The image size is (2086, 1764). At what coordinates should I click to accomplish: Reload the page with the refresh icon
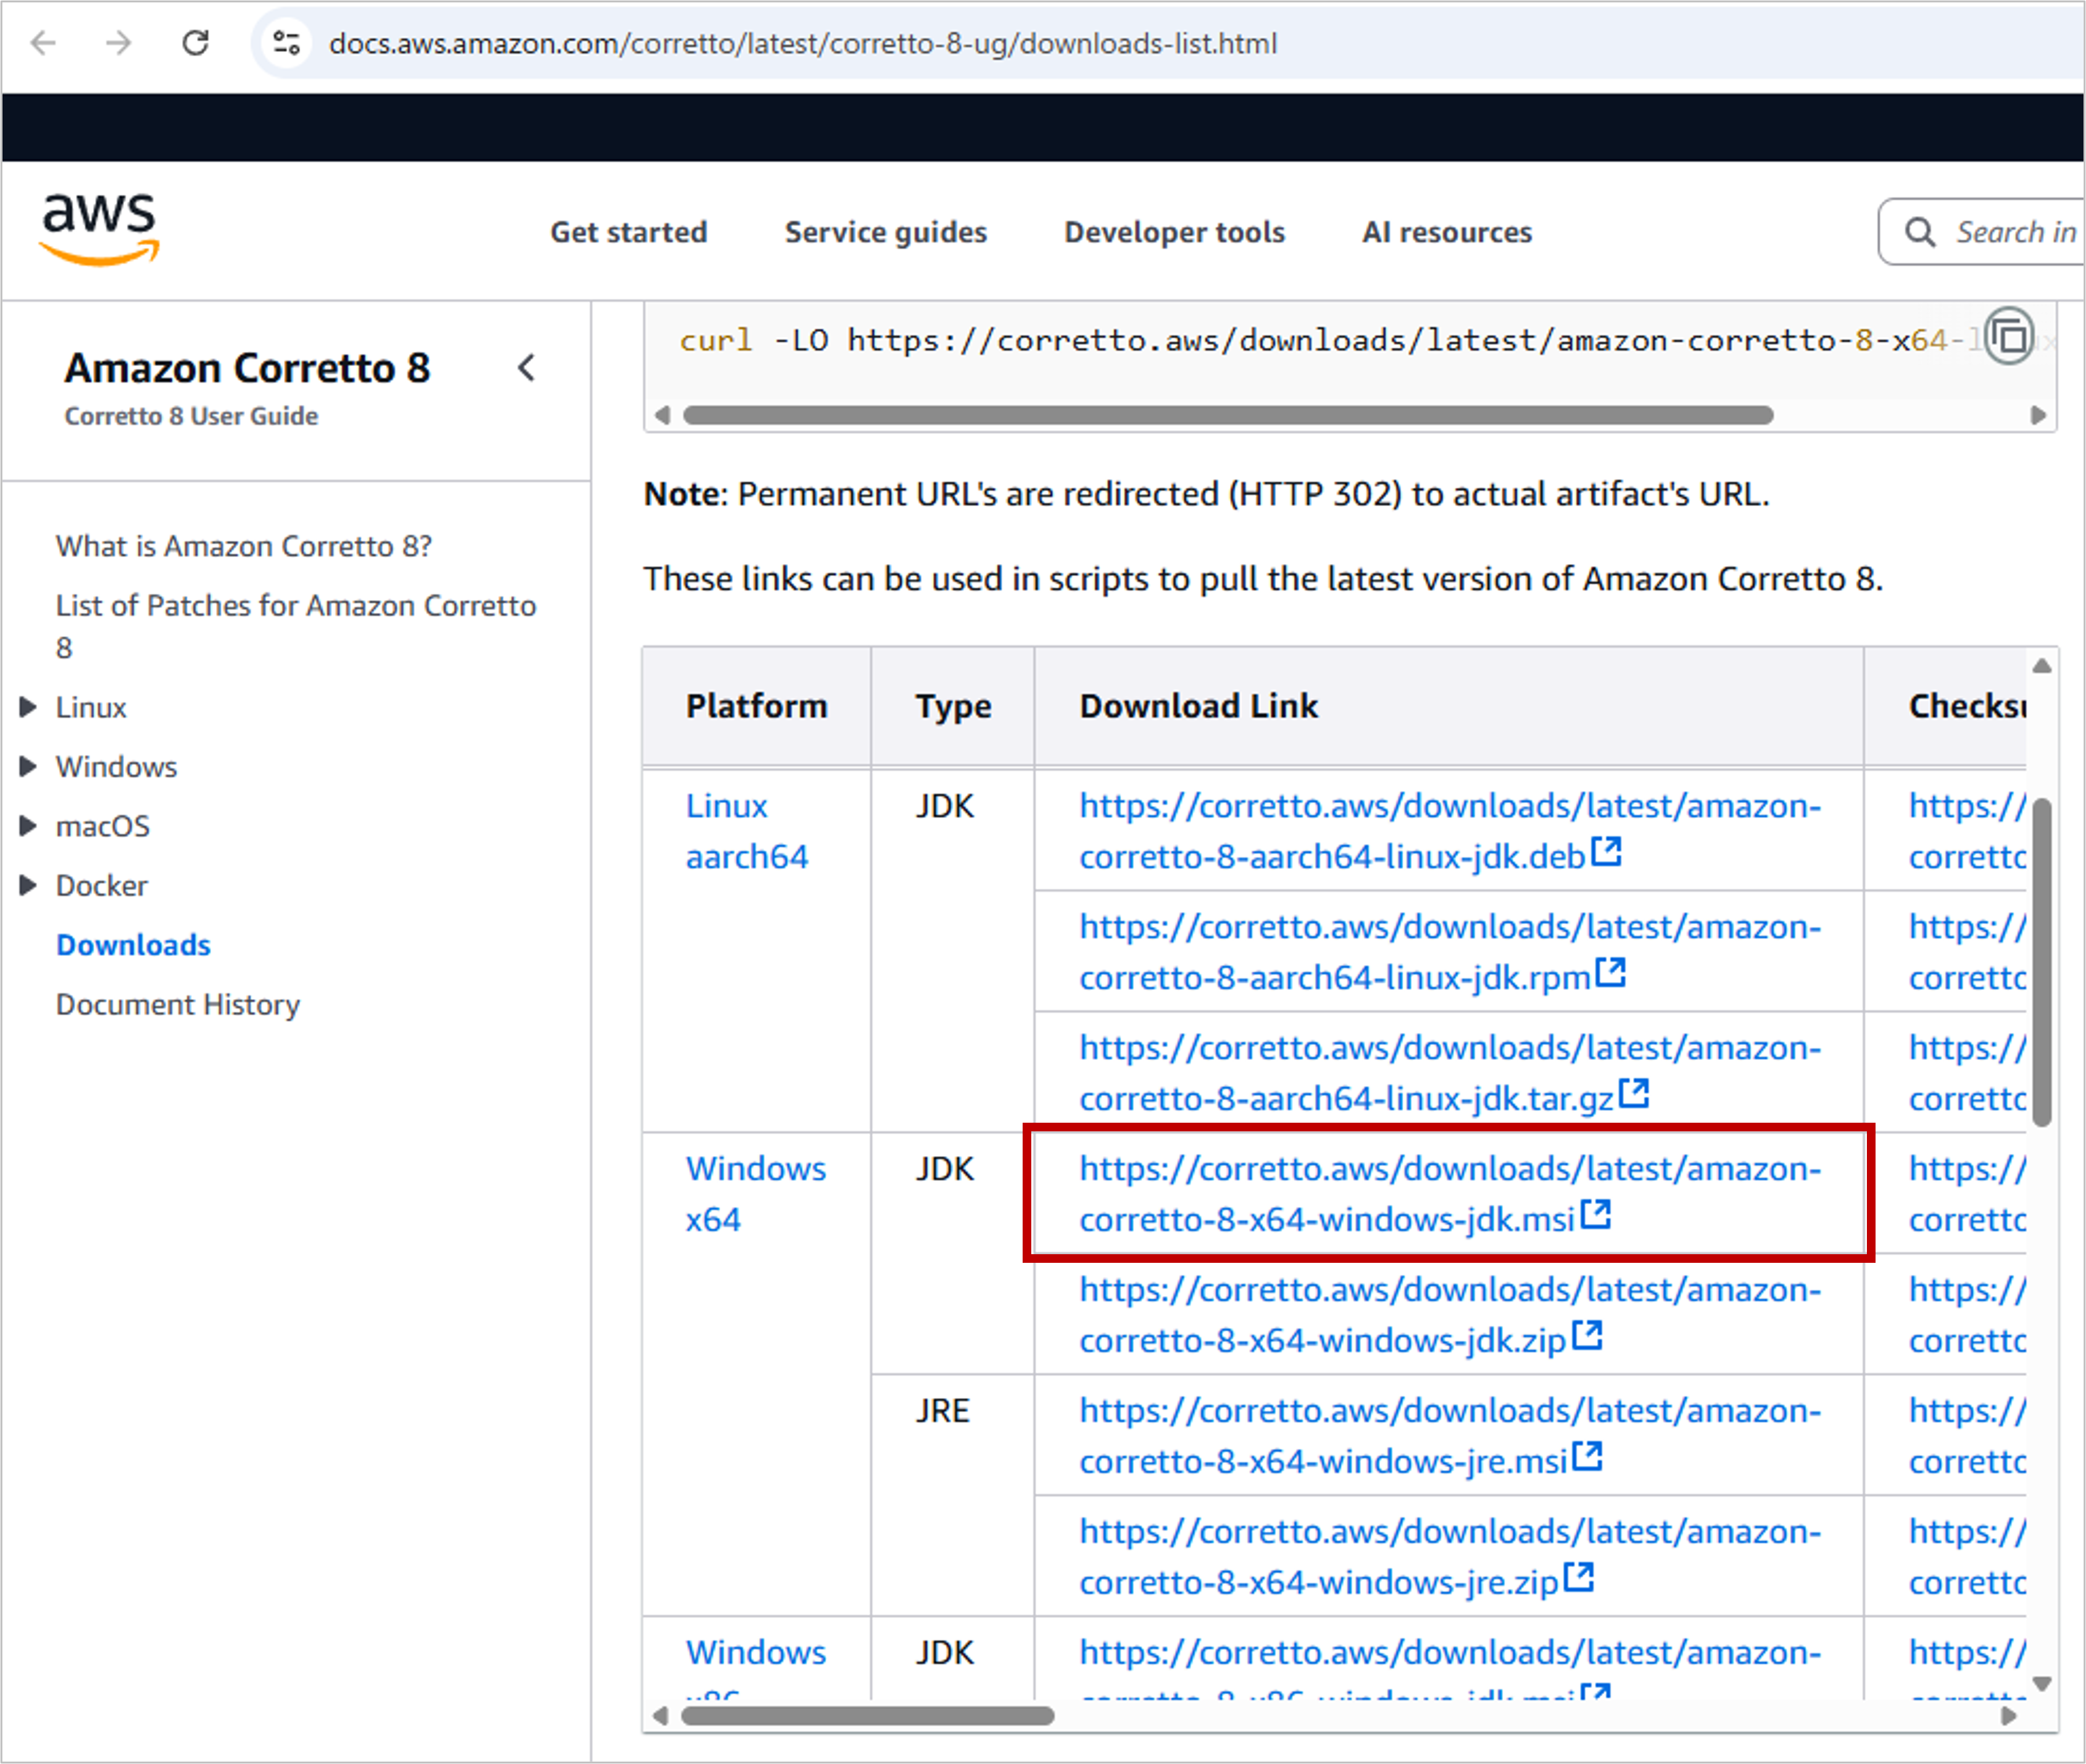coord(196,43)
